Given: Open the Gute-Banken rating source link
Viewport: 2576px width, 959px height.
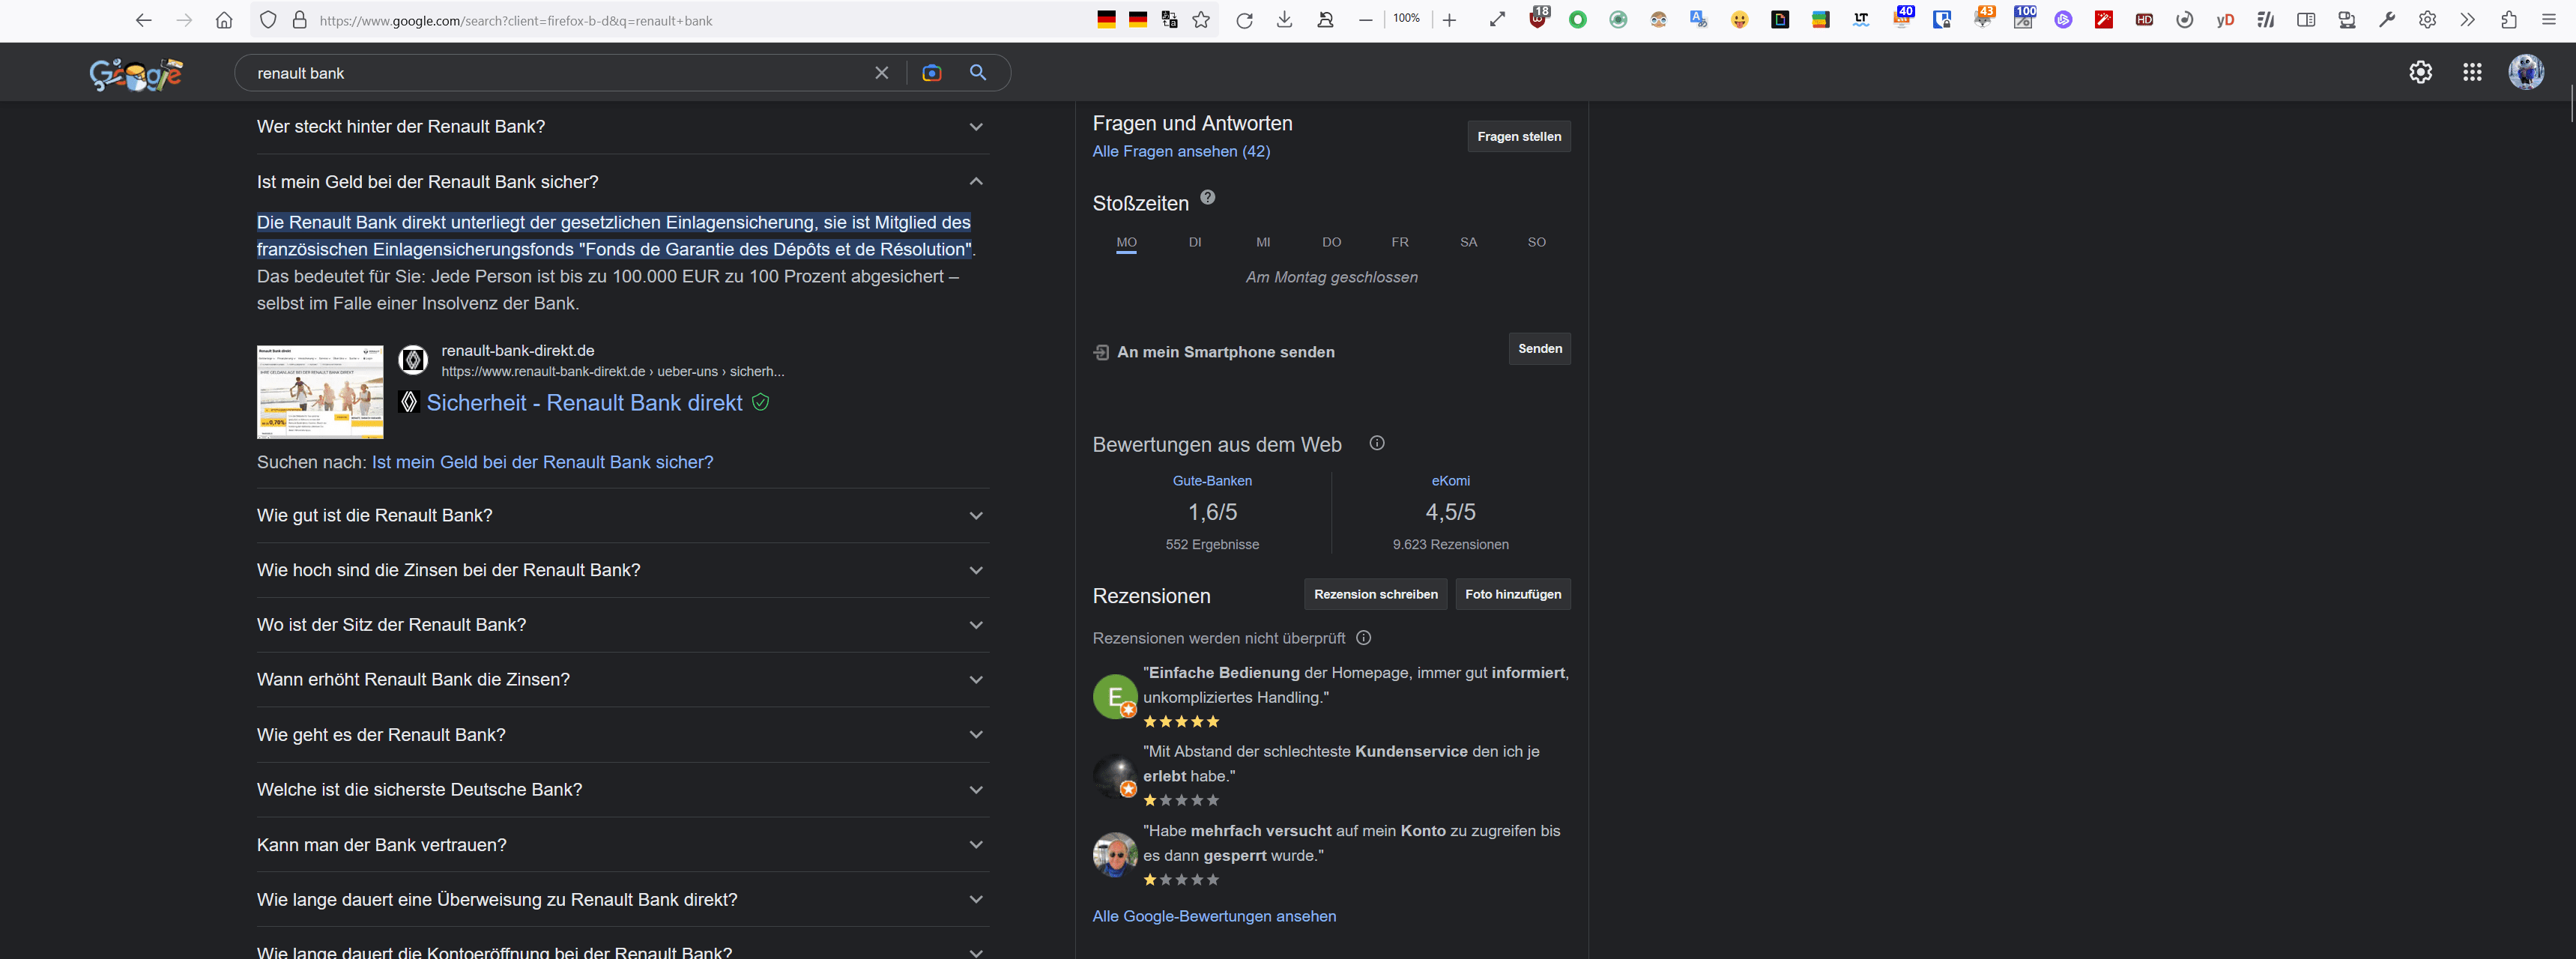Looking at the screenshot, I should coord(1212,481).
